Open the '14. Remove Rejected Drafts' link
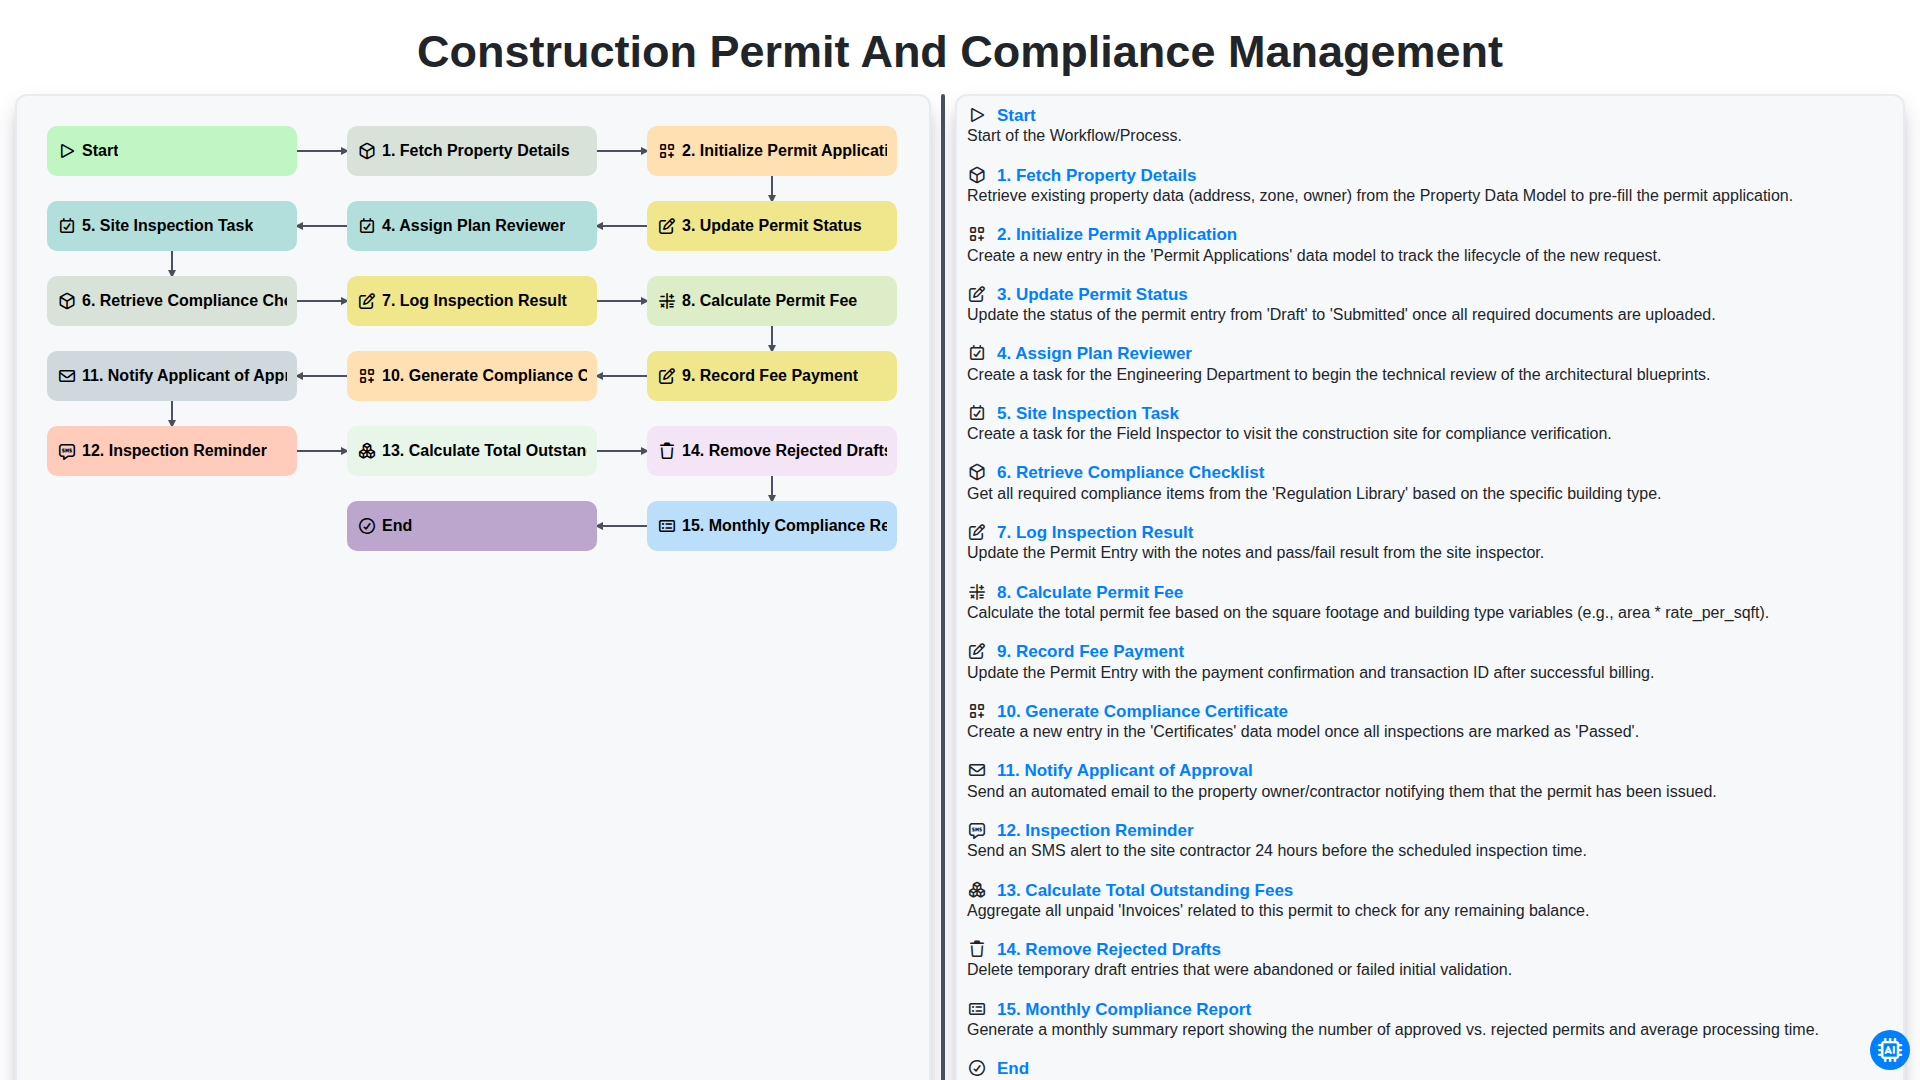1920x1080 pixels. point(1109,949)
